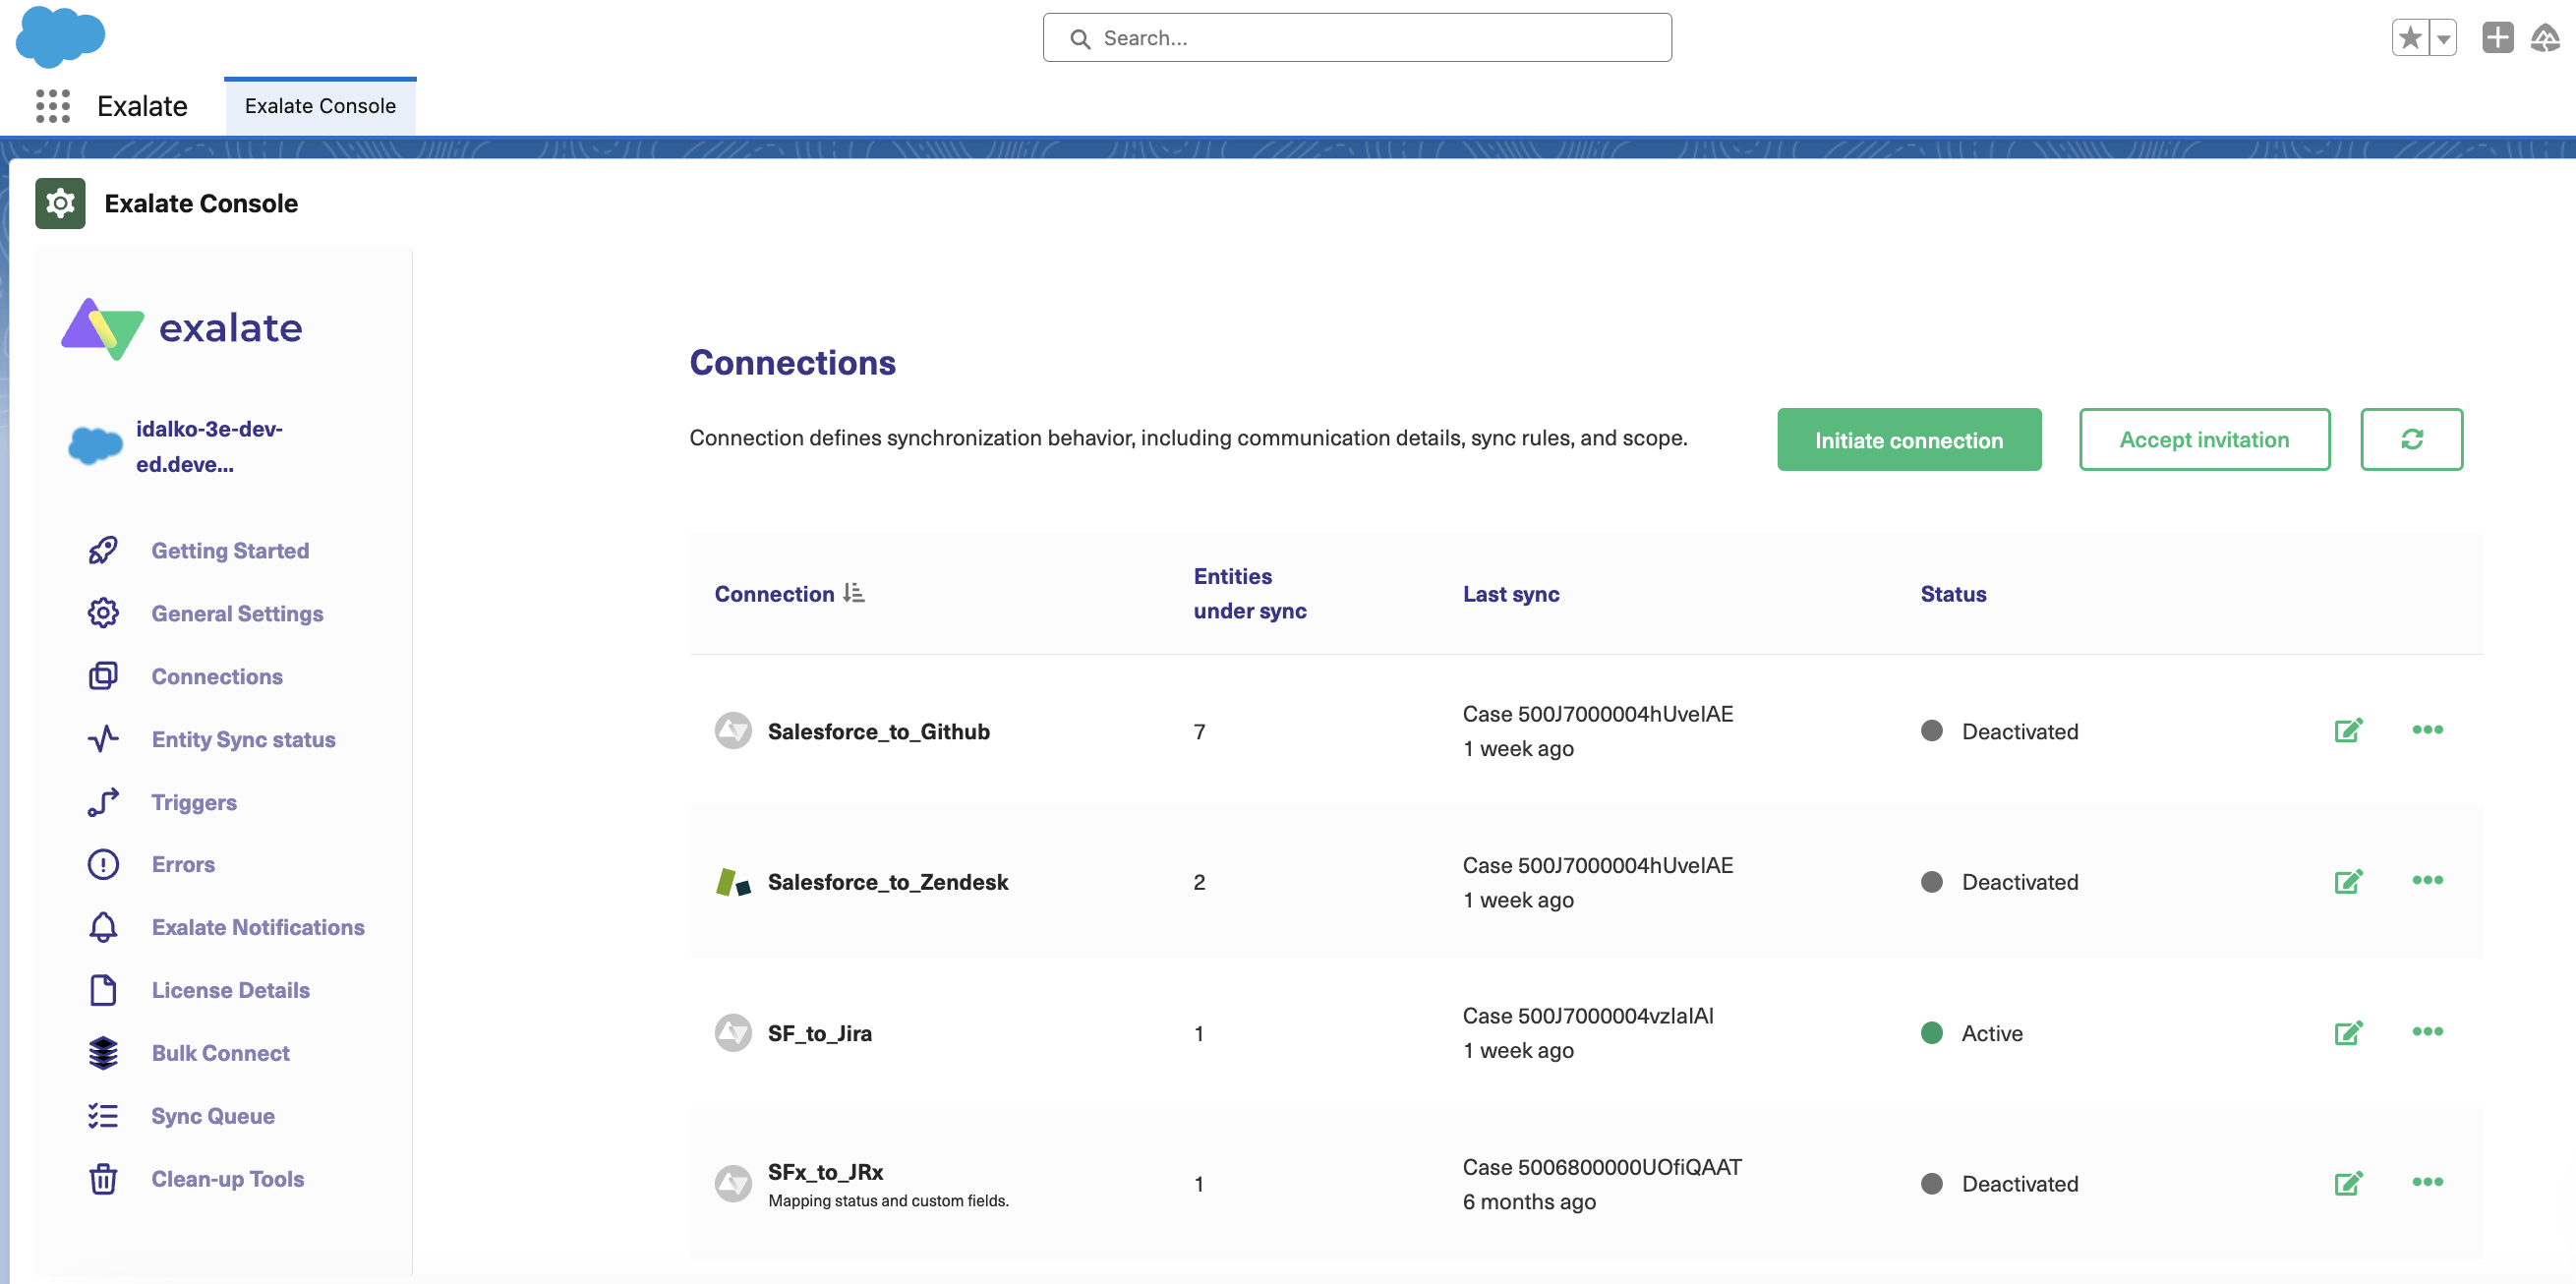Open more actions for SFx_to_JRx
The image size is (2576, 1284).
[x=2427, y=1183]
